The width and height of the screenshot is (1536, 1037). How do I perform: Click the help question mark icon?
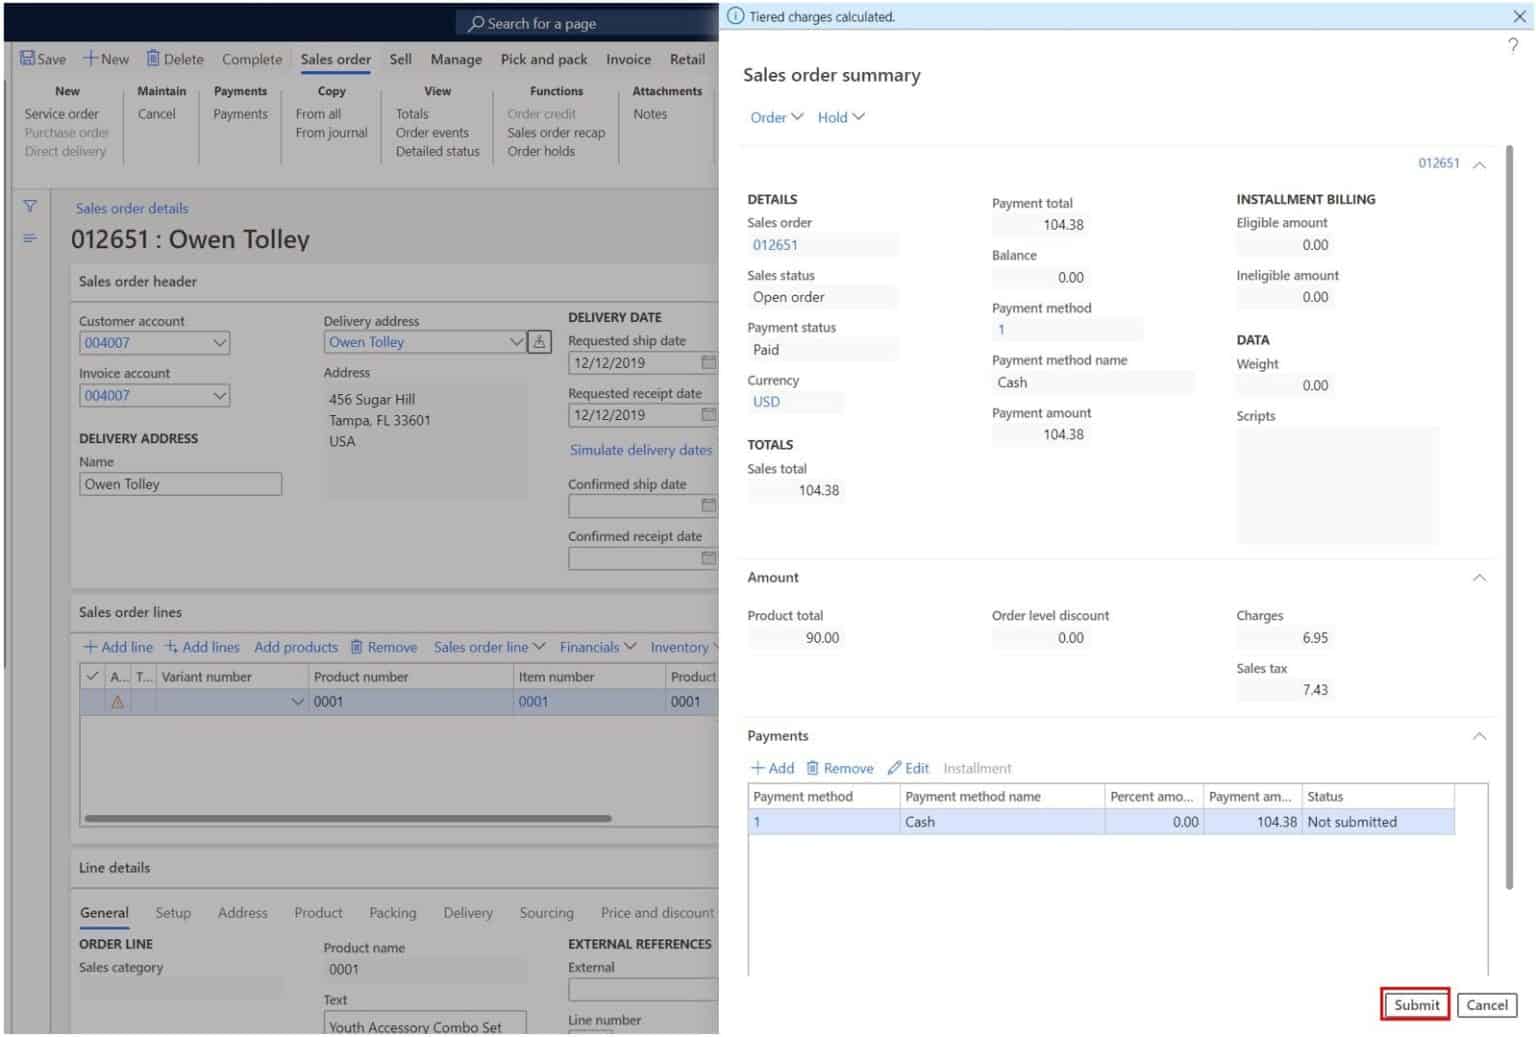pos(1513,46)
